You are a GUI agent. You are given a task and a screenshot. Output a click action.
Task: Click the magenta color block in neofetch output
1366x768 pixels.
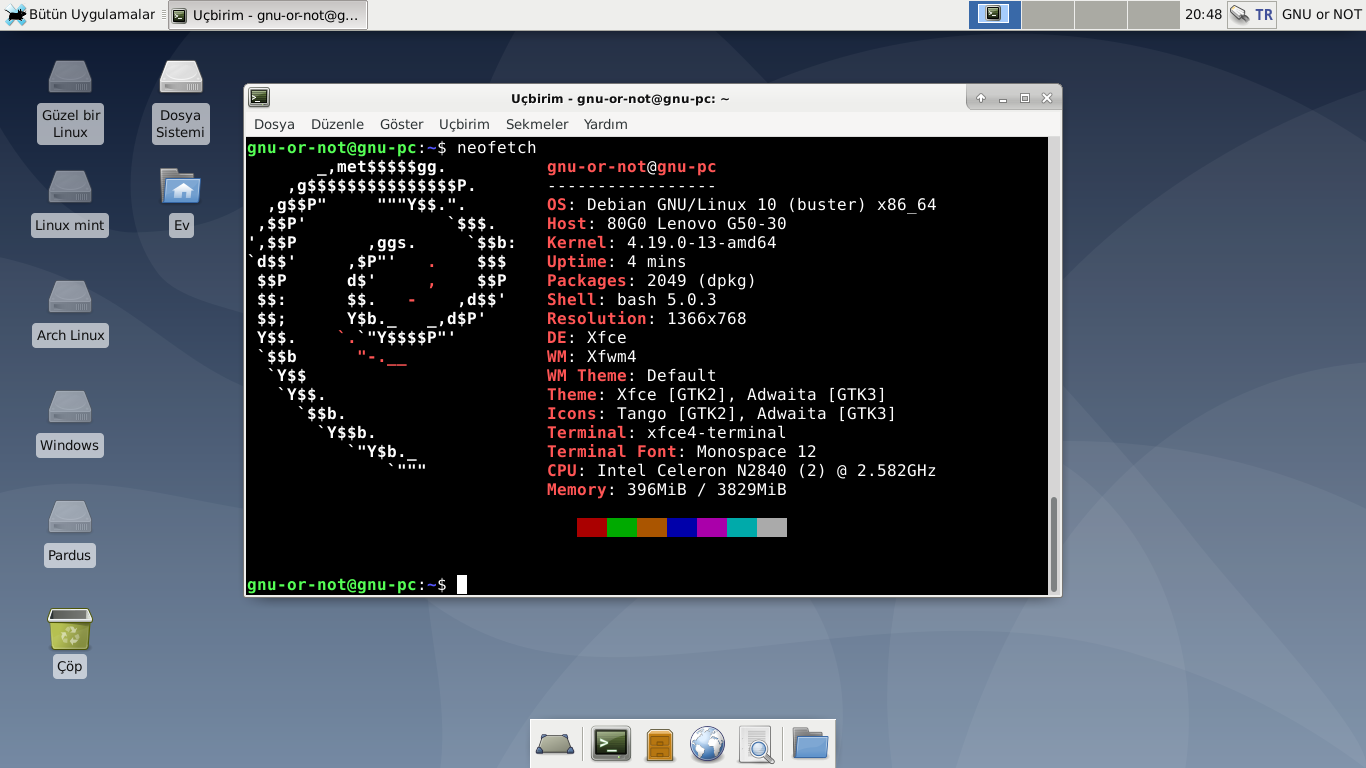pyautogui.click(x=712, y=527)
